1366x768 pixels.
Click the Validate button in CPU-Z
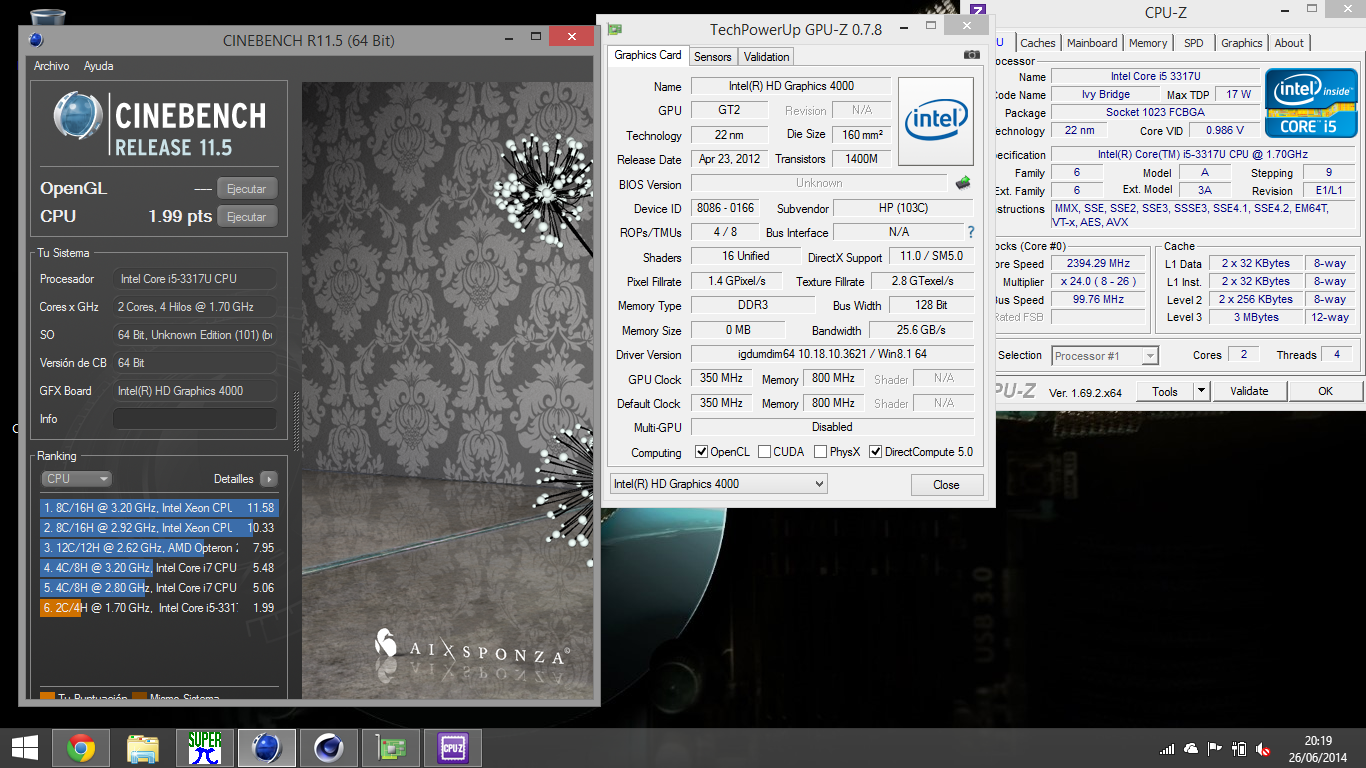coord(1249,391)
